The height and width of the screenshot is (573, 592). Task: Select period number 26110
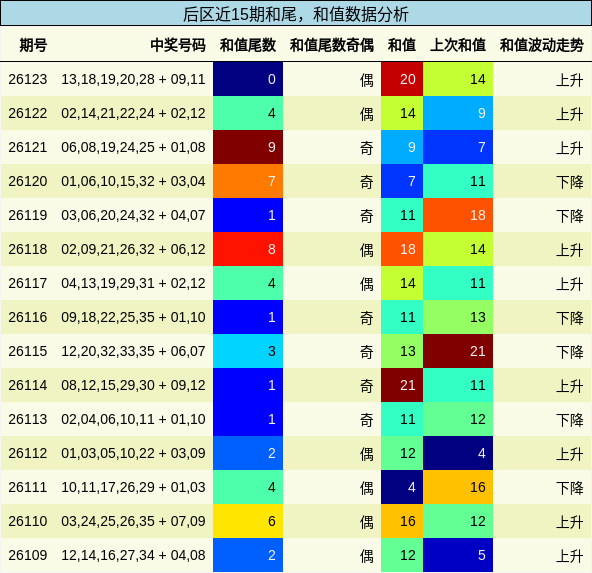tap(28, 521)
